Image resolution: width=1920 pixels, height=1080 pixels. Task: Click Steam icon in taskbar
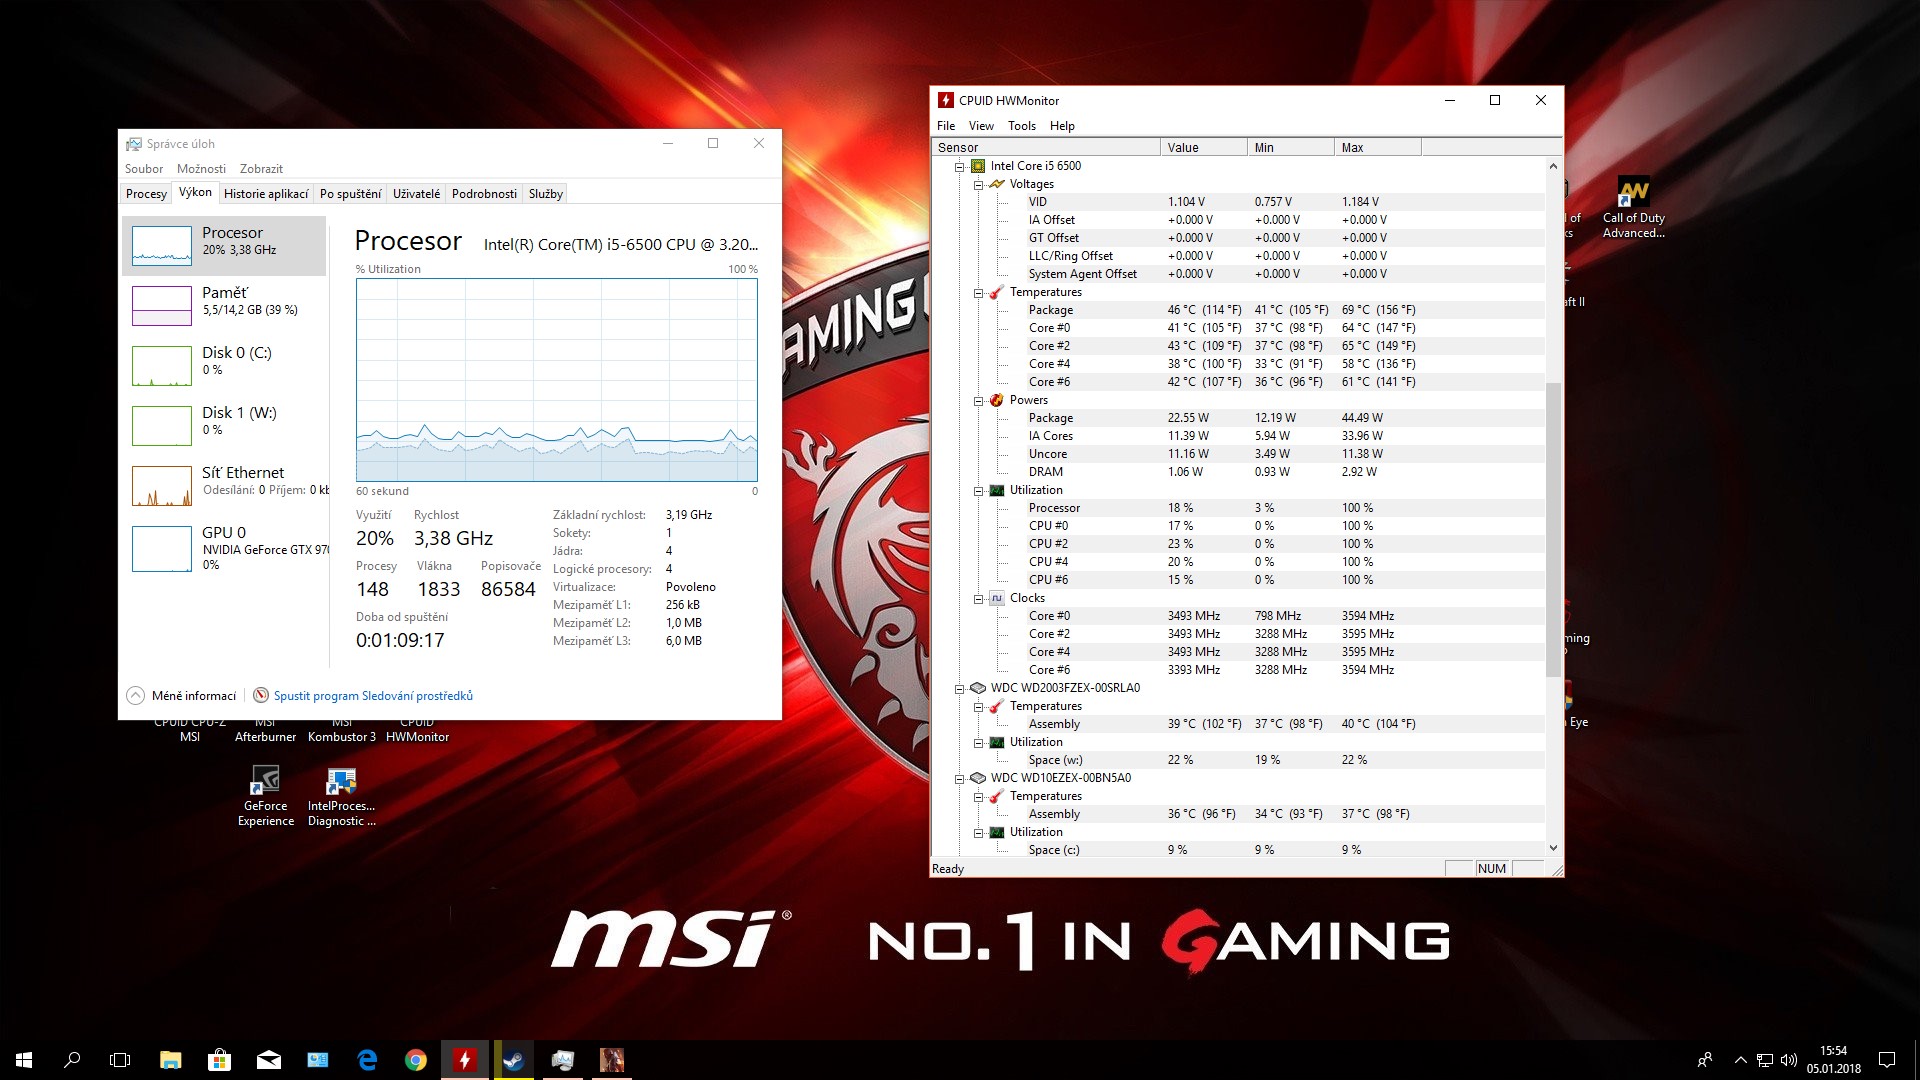pyautogui.click(x=514, y=1060)
